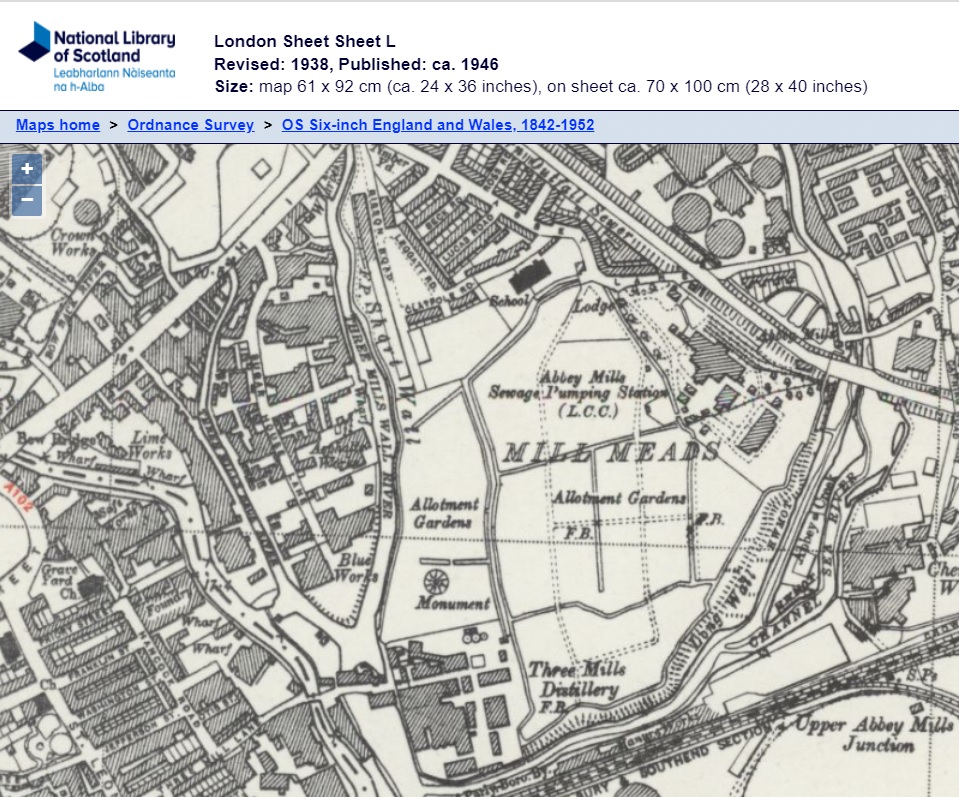Click the Blue Works map label

(x=358, y=568)
